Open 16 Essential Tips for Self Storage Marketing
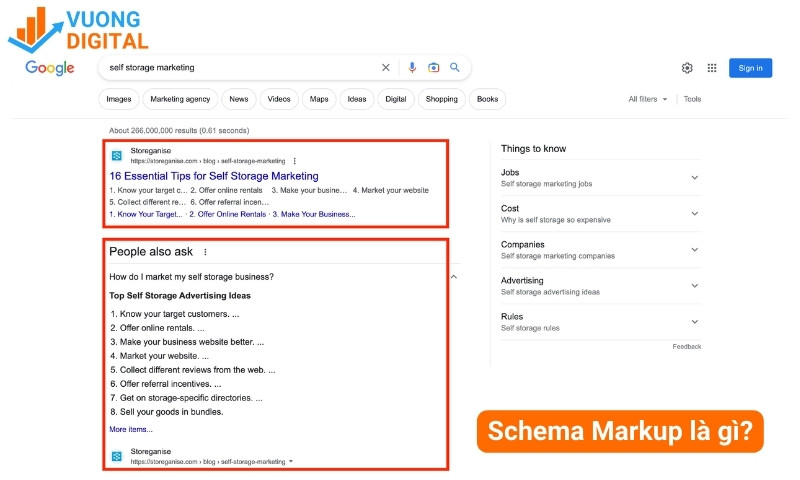The image size is (800, 480). click(214, 176)
